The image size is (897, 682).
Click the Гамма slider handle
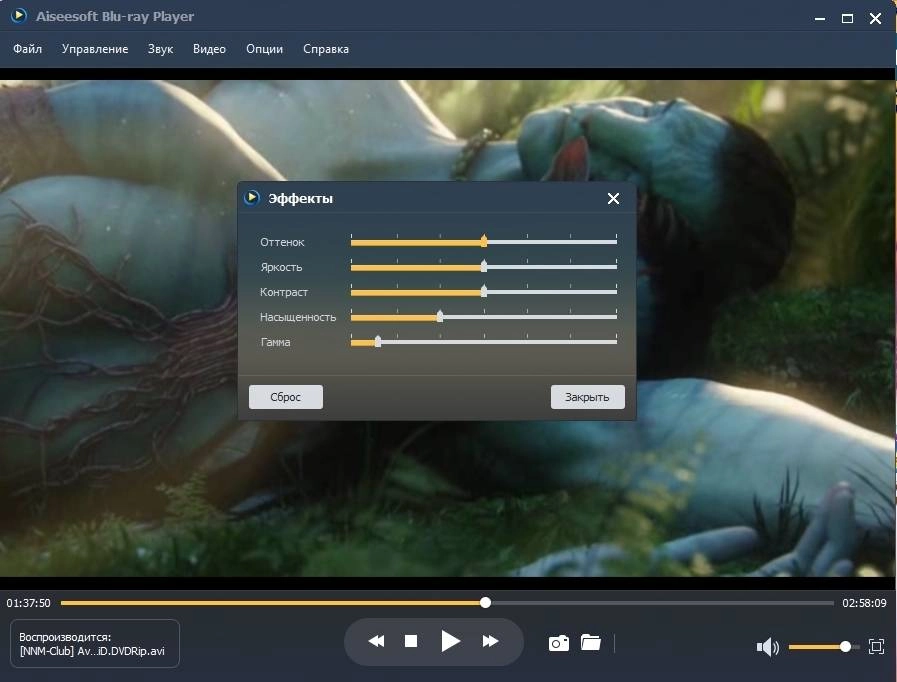point(378,341)
